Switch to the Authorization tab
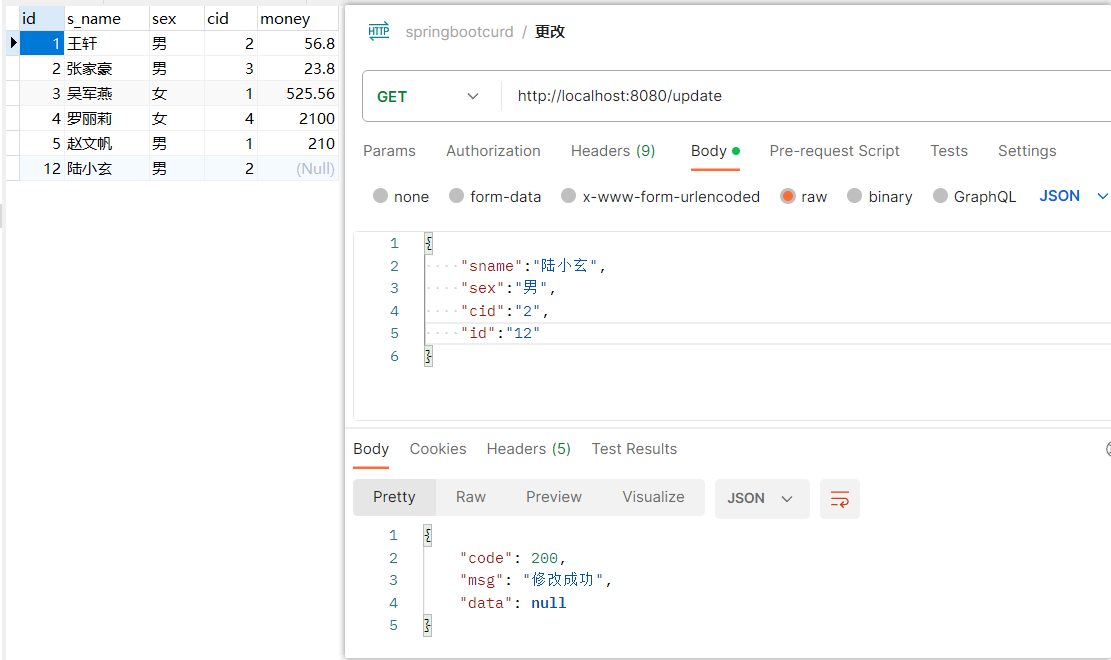This screenshot has width=1111, height=660. [493, 151]
